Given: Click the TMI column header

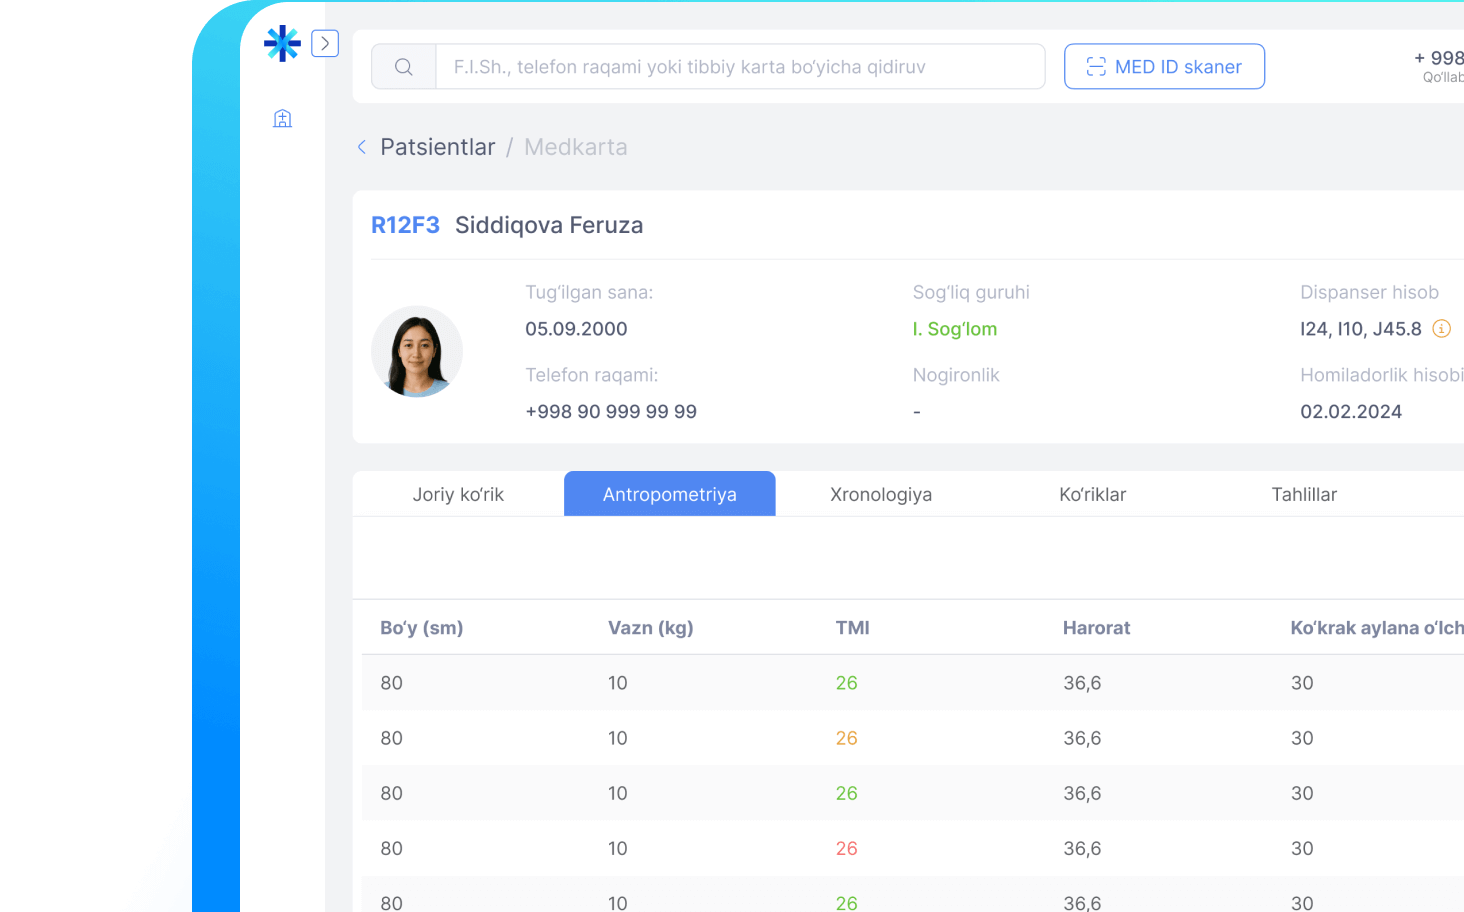Looking at the screenshot, I should coord(852,628).
